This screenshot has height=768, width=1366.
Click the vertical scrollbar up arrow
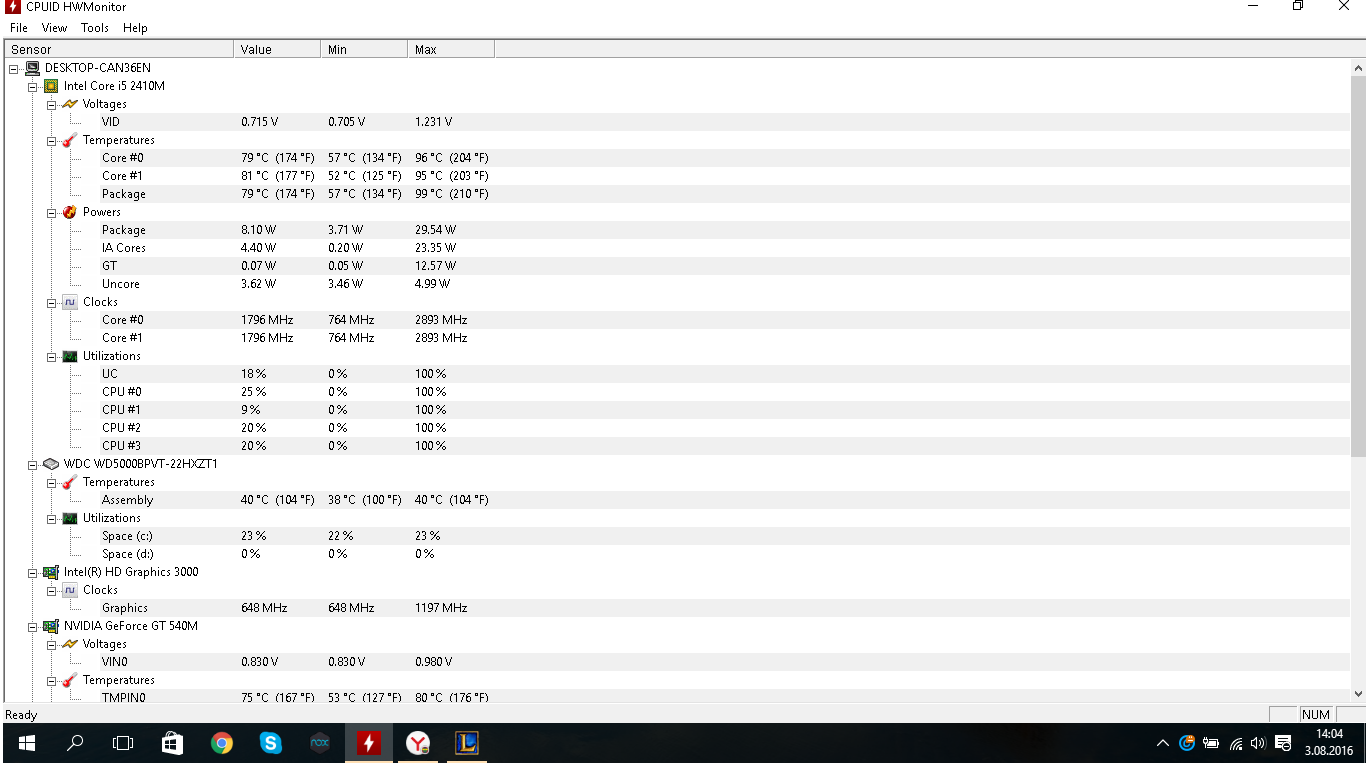(x=1357, y=68)
